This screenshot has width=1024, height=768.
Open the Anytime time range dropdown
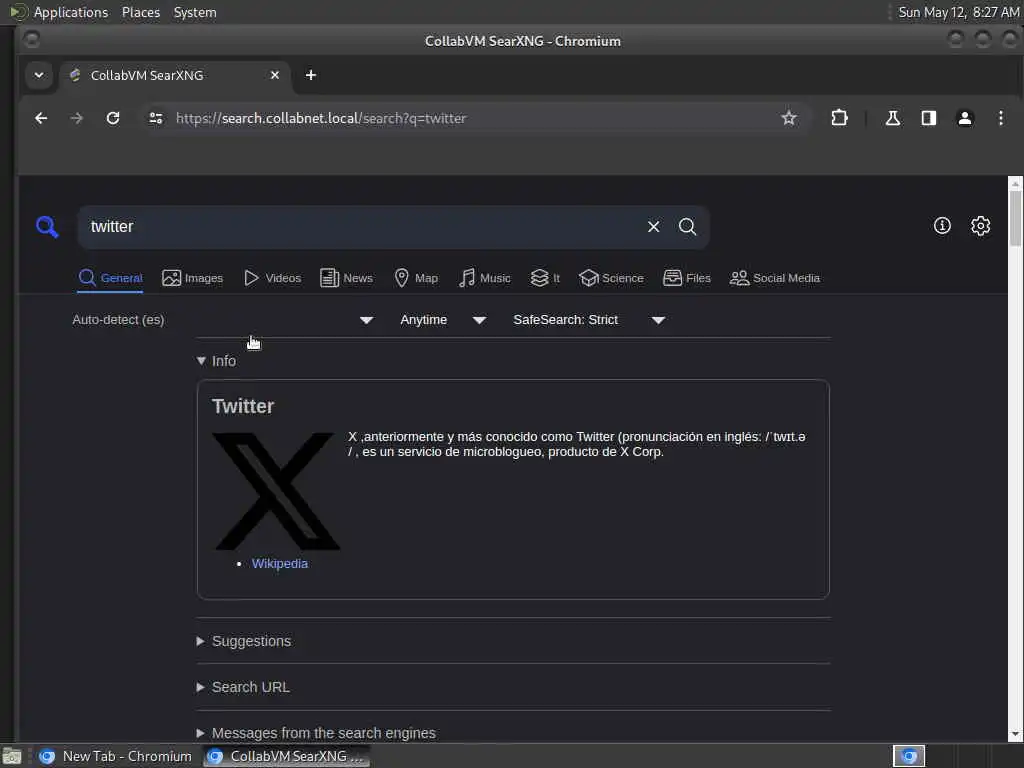click(x=443, y=320)
